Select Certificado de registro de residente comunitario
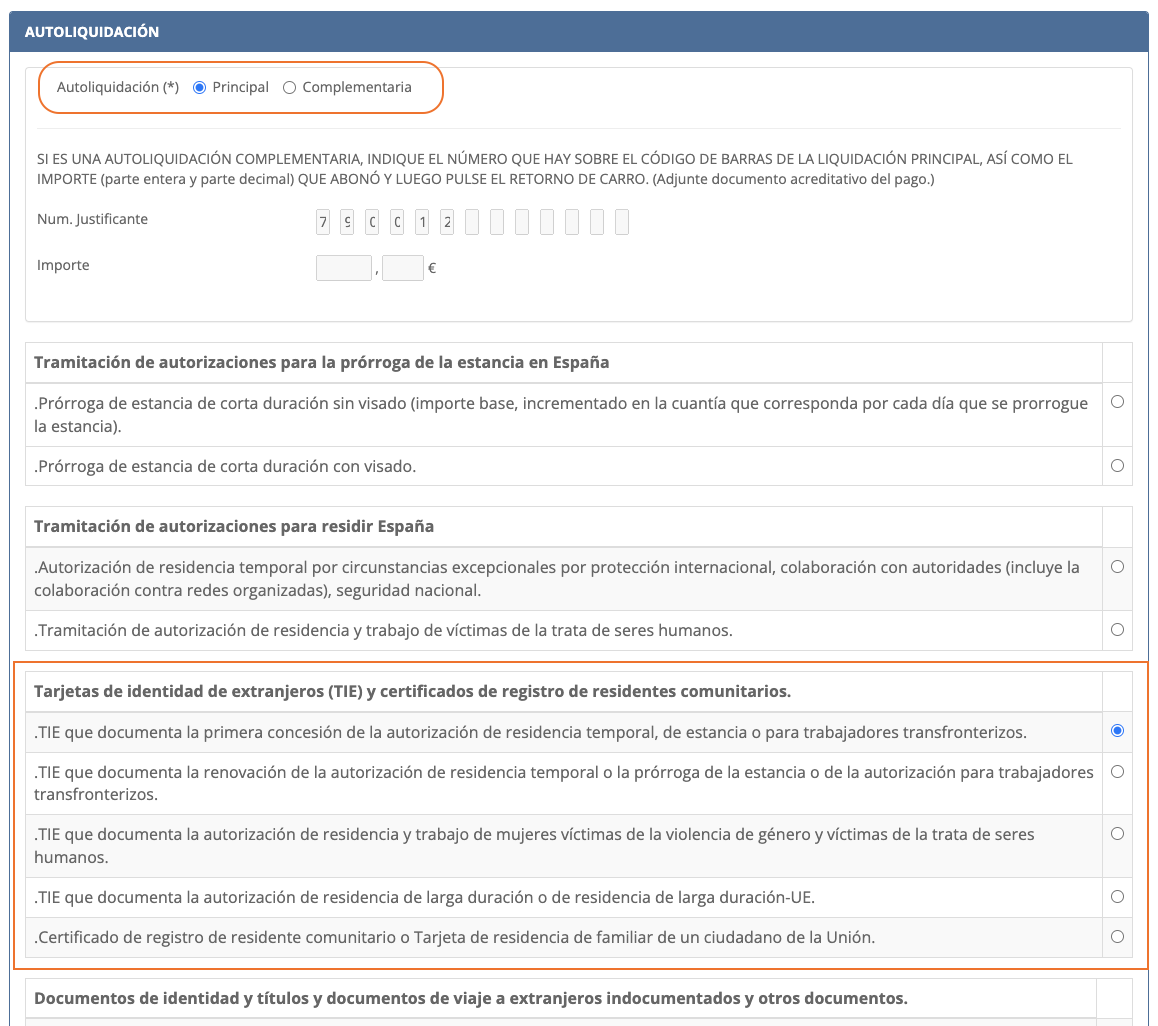The width and height of the screenshot is (1158, 1026). (x=1117, y=937)
